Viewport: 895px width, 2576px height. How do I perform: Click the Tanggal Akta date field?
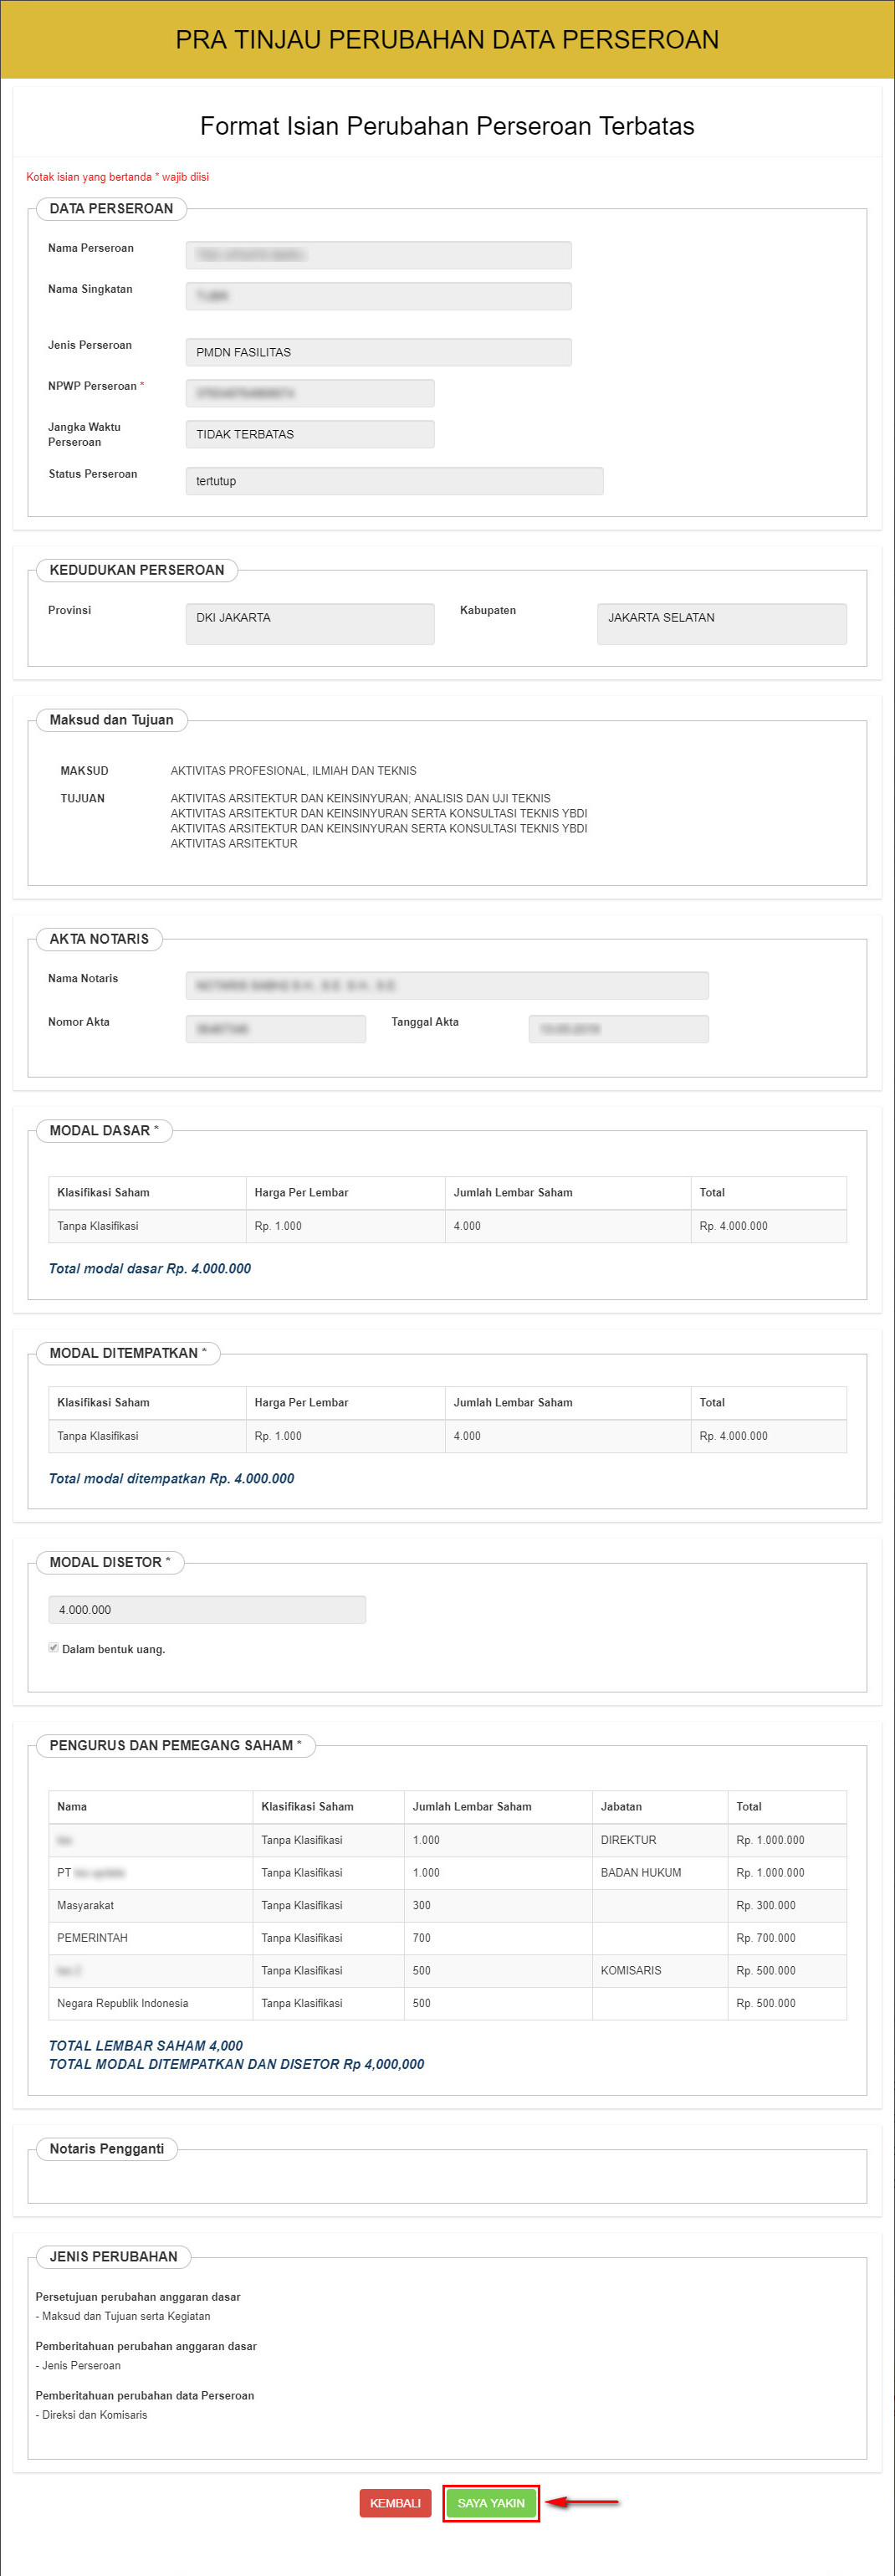[618, 1029]
